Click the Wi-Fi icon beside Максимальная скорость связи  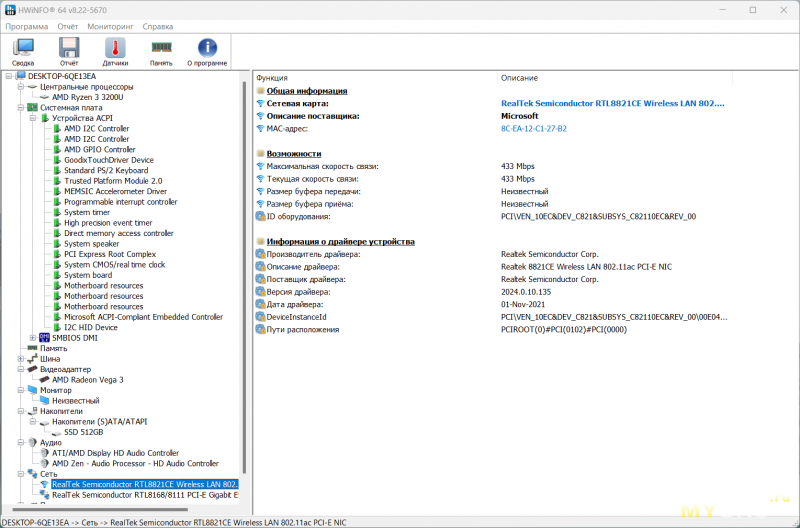pos(260,166)
